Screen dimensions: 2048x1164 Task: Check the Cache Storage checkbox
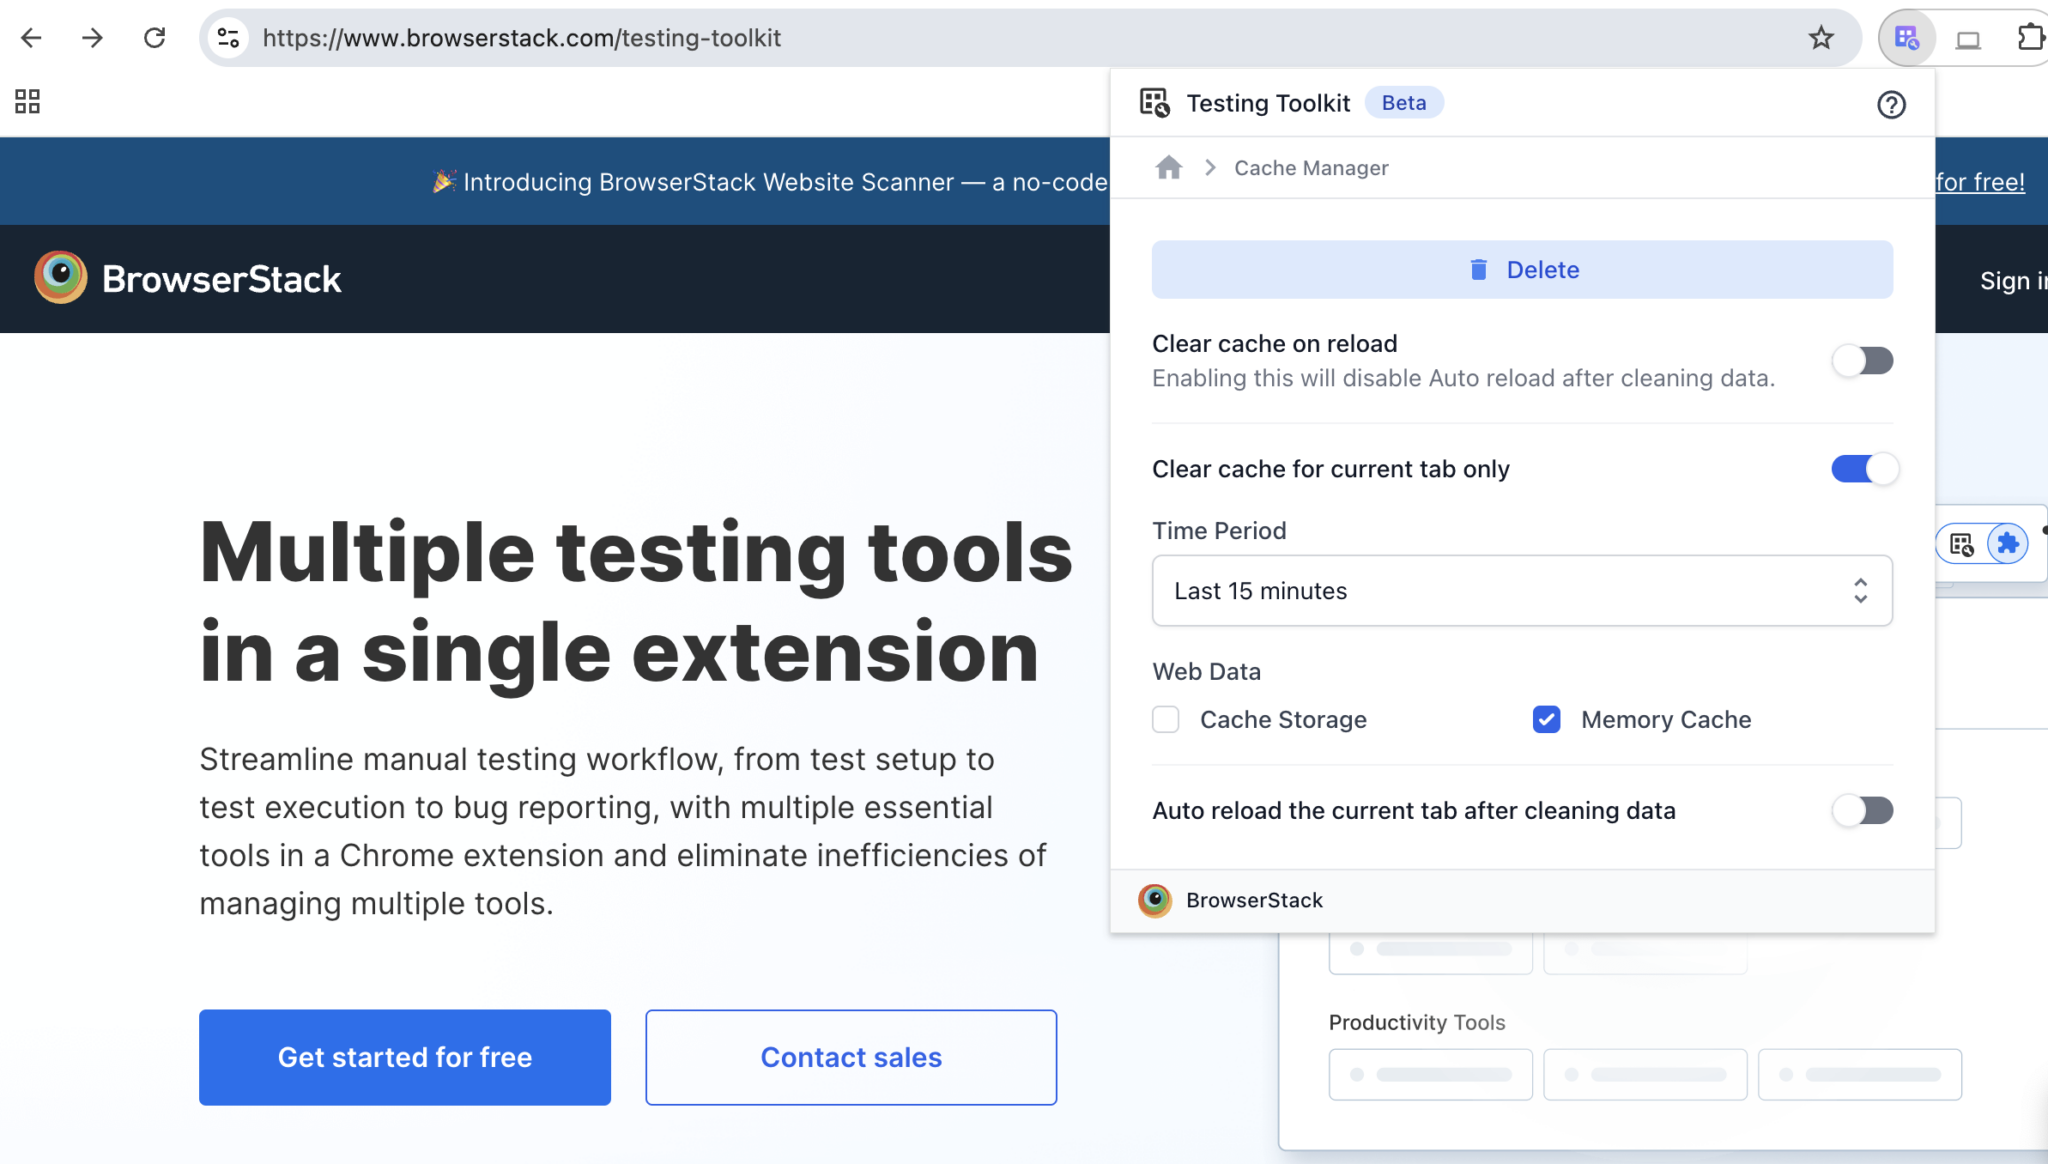coord(1165,719)
